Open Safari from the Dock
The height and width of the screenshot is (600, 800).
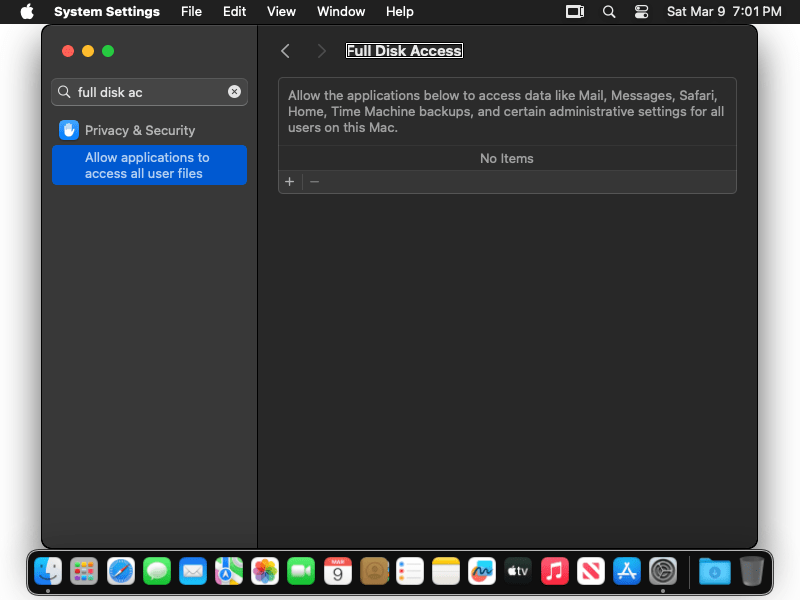(x=121, y=571)
